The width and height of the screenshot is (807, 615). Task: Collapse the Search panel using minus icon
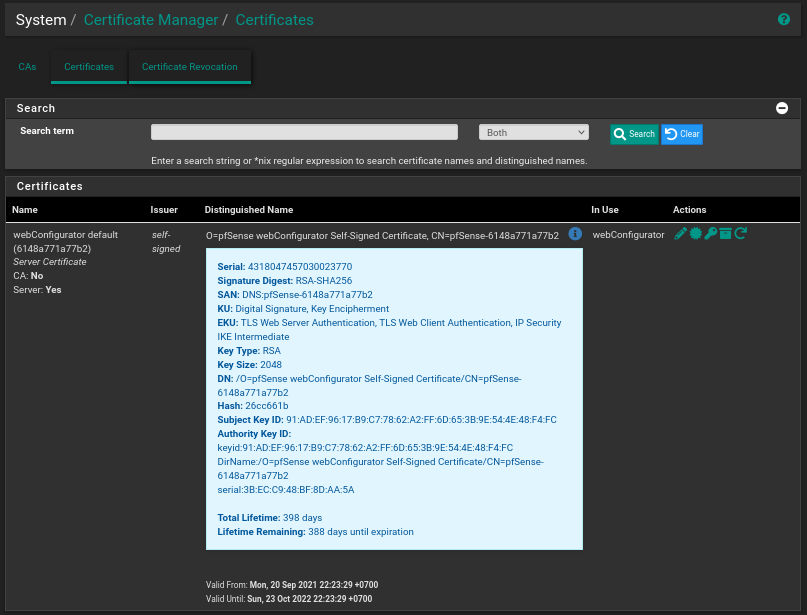pos(782,108)
